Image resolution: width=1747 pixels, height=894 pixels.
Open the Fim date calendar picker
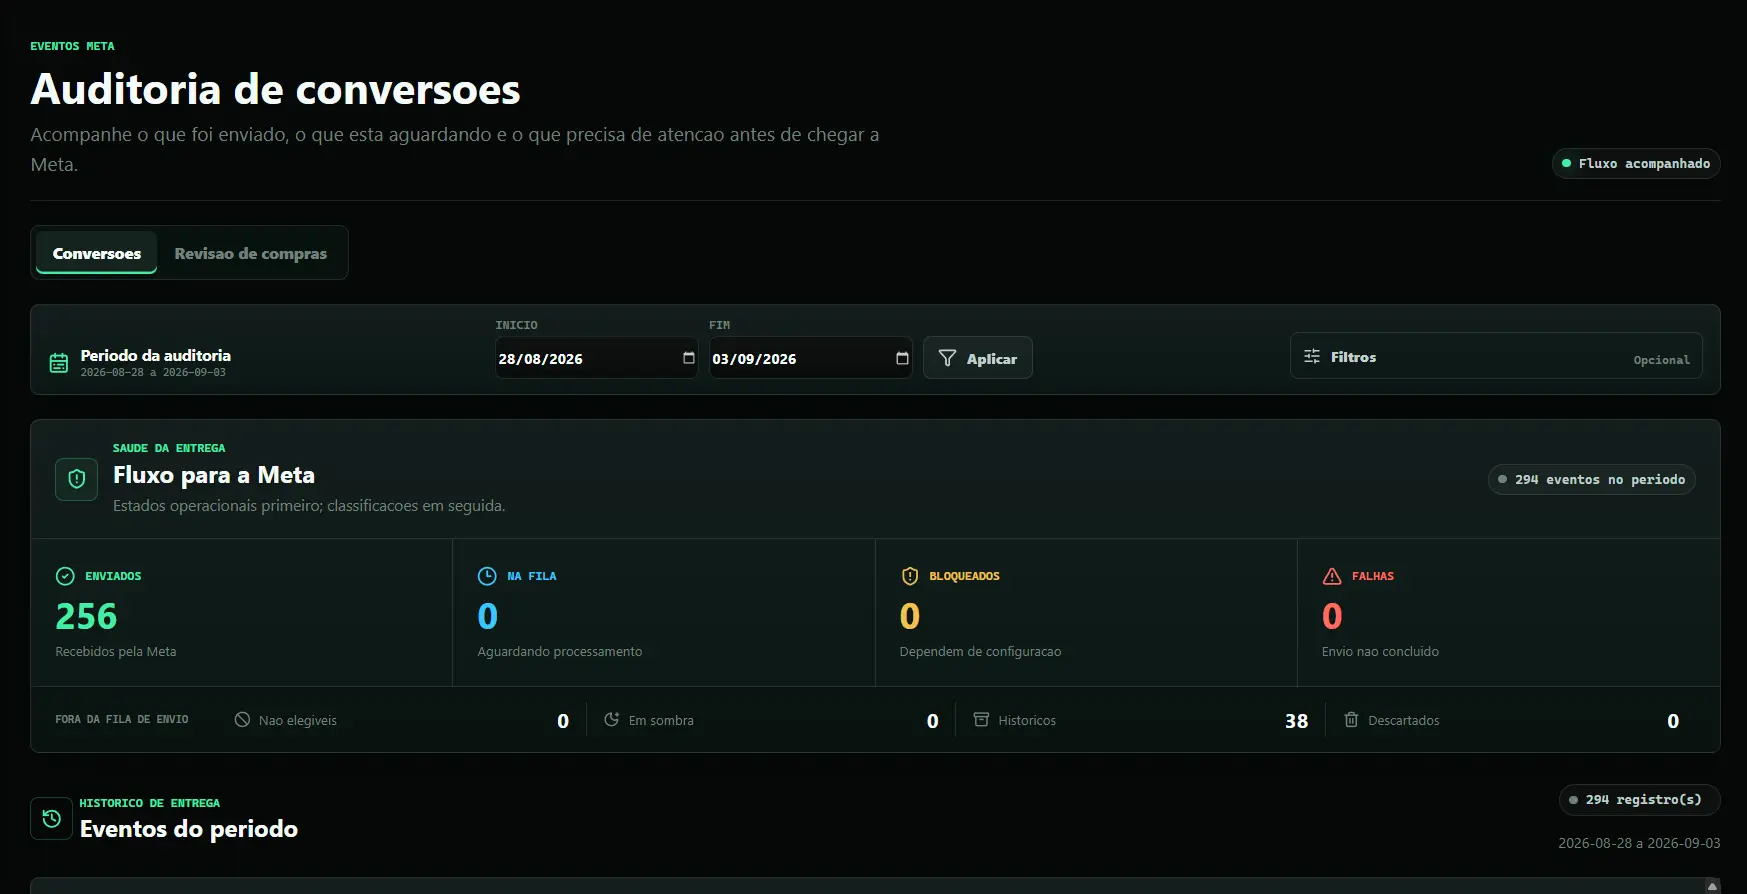pyautogui.click(x=902, y=358)
